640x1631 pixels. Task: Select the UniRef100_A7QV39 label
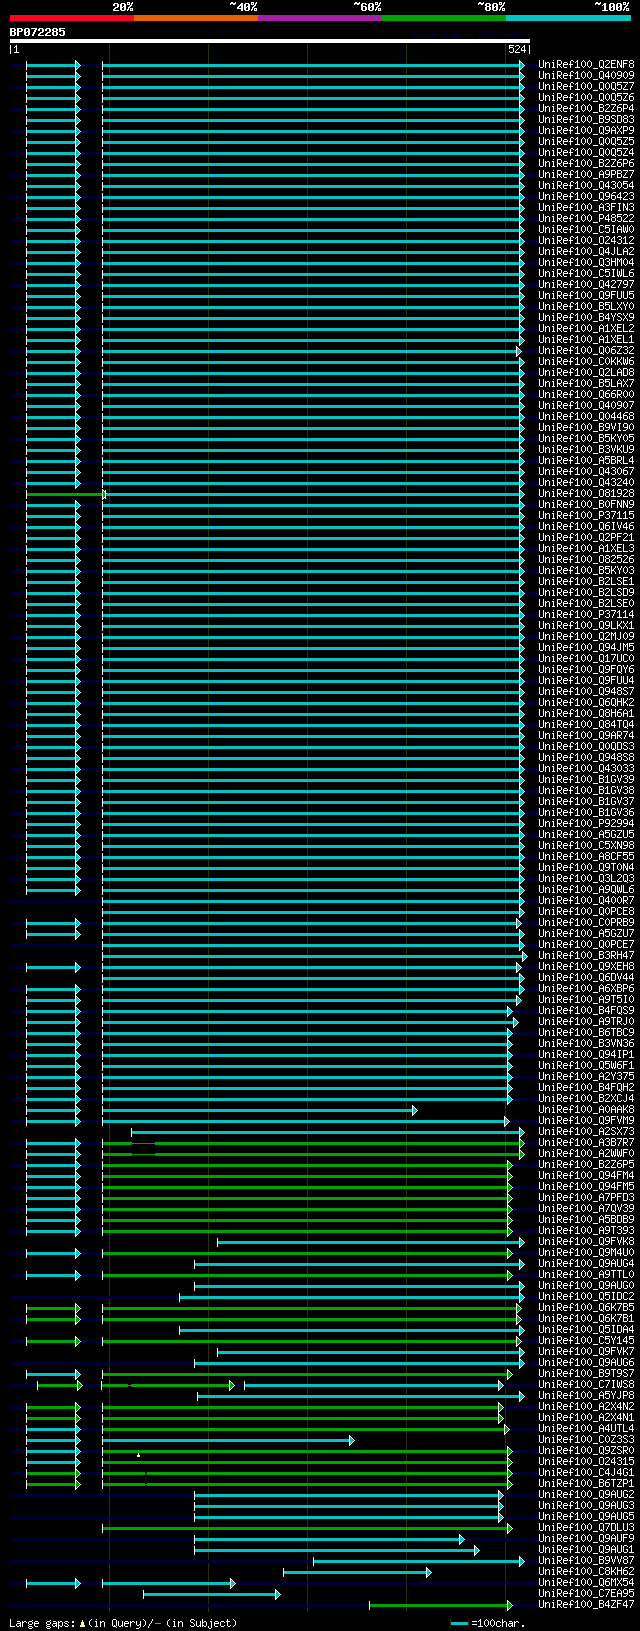tap(586, 1208)
